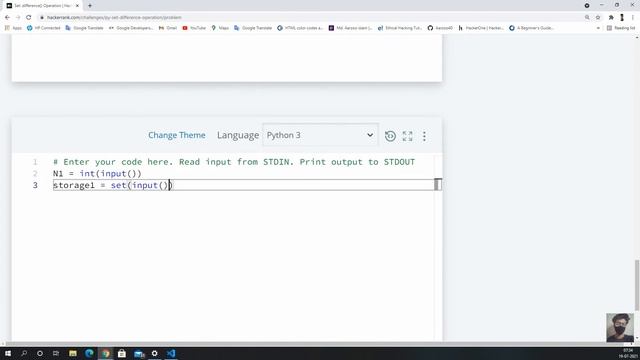The image size is (640, 360).
Task: Open Maps bookmark
Action: 220,28
